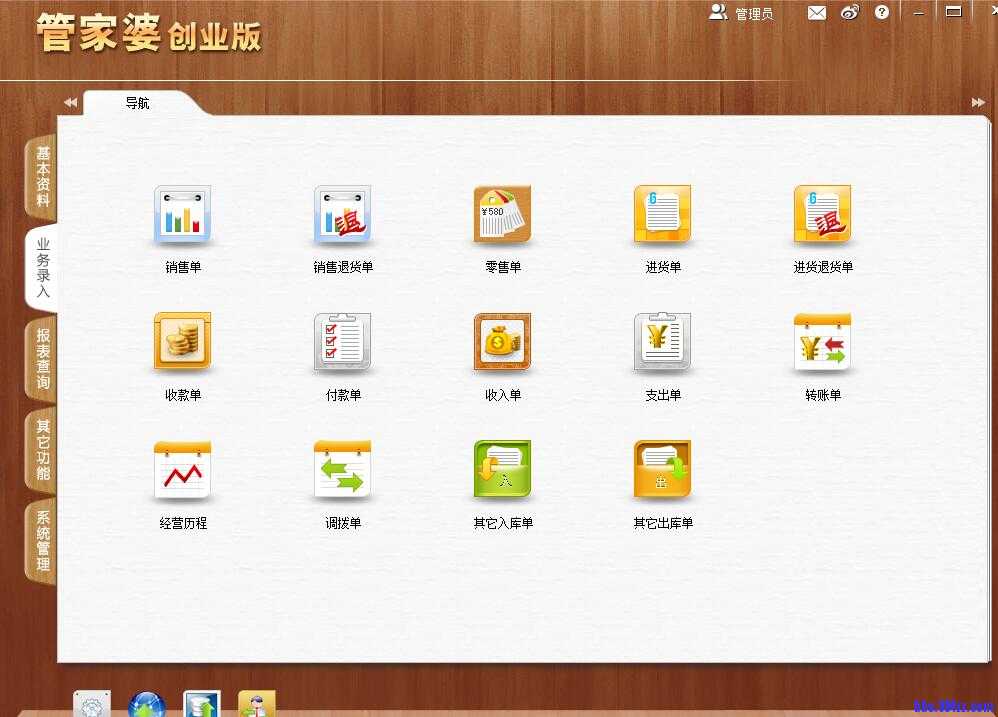Open the 系统管理 side tab
The image size is (998, 717).
[x=42, y=541]
